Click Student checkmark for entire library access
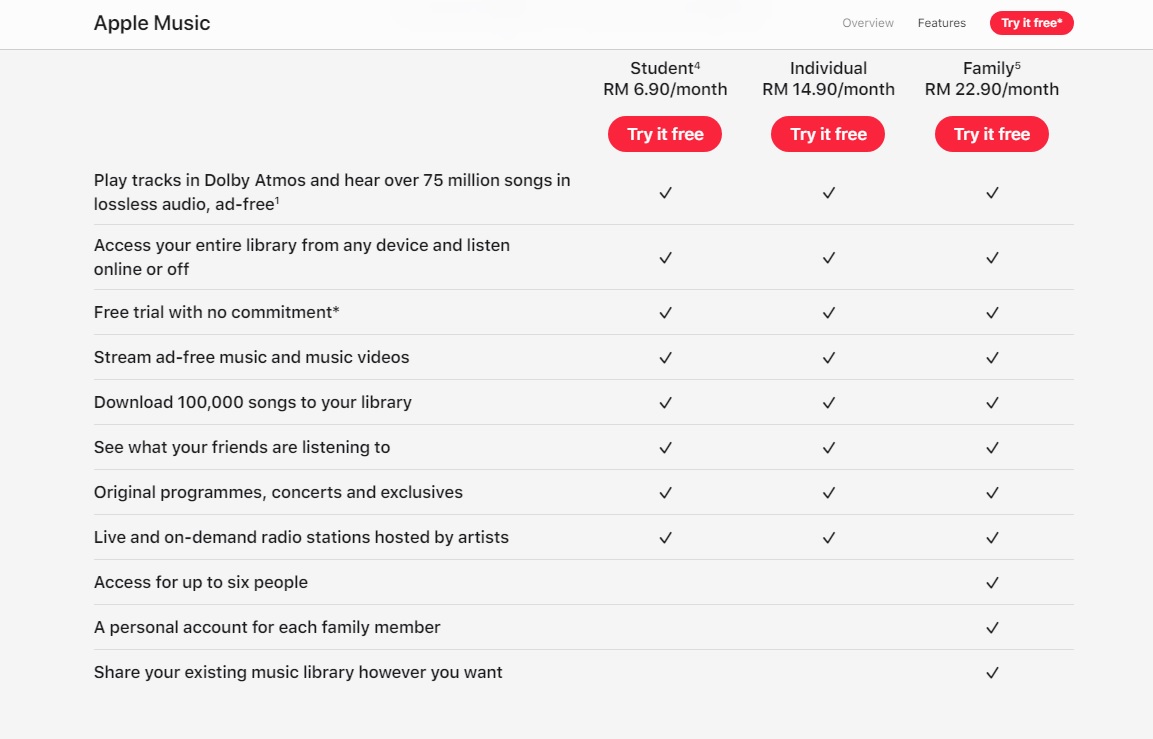 pyautogui.click(x=665, y=257)
